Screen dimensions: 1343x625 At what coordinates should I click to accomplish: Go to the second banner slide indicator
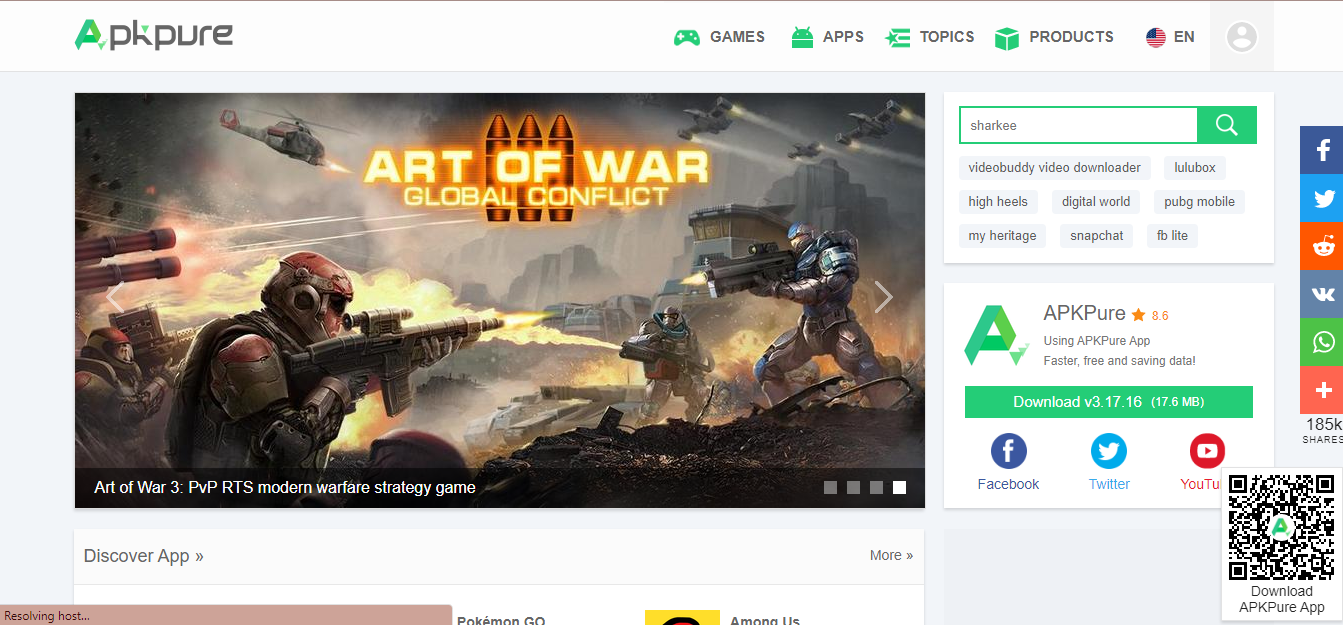coord(853,488)
